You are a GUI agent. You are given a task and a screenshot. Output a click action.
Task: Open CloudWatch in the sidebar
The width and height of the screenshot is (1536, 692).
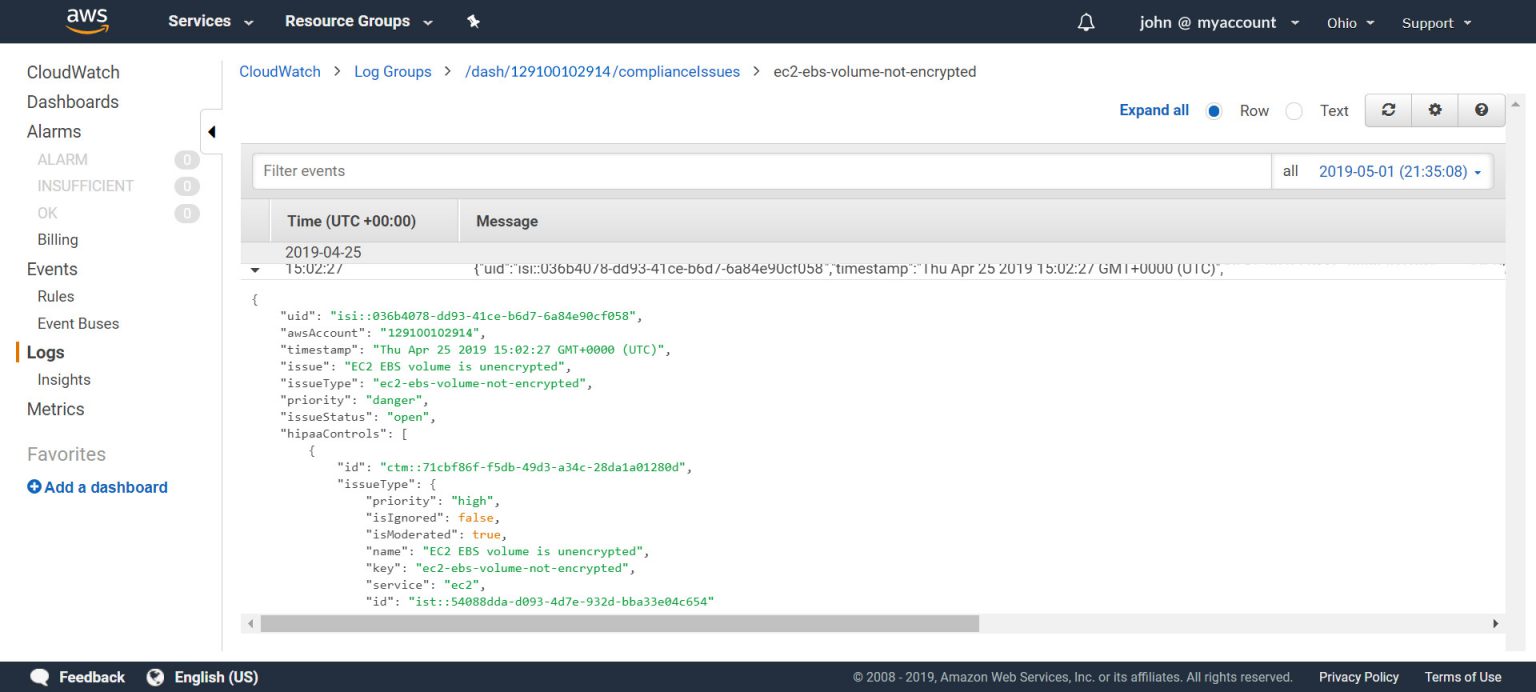73,72
